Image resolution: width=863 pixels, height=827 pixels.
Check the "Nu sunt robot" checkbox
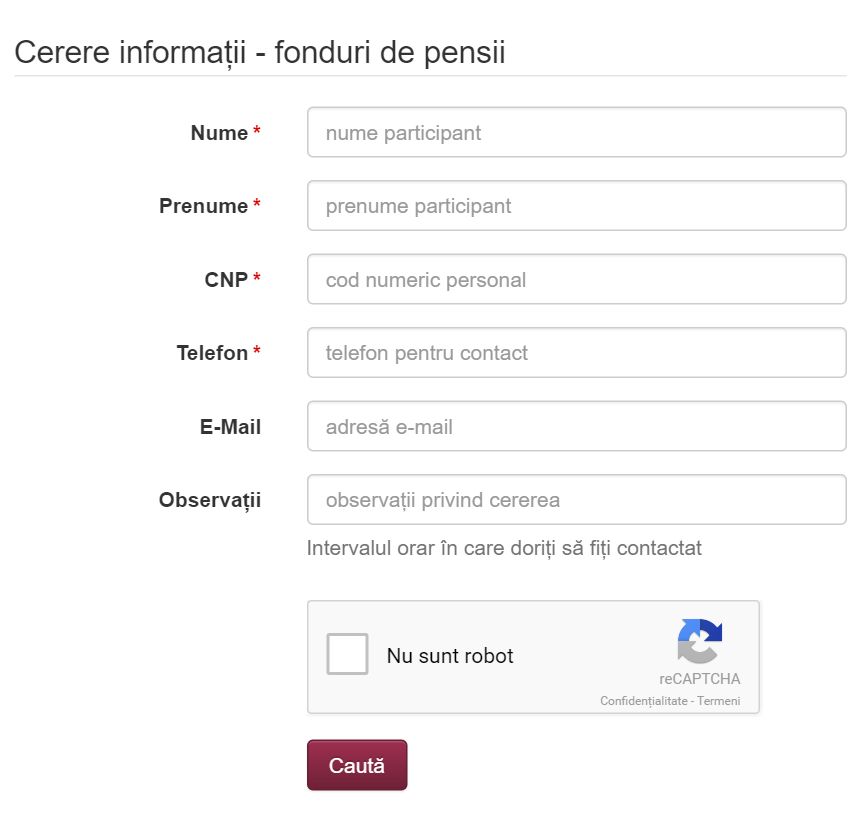[x=347, y=654]
